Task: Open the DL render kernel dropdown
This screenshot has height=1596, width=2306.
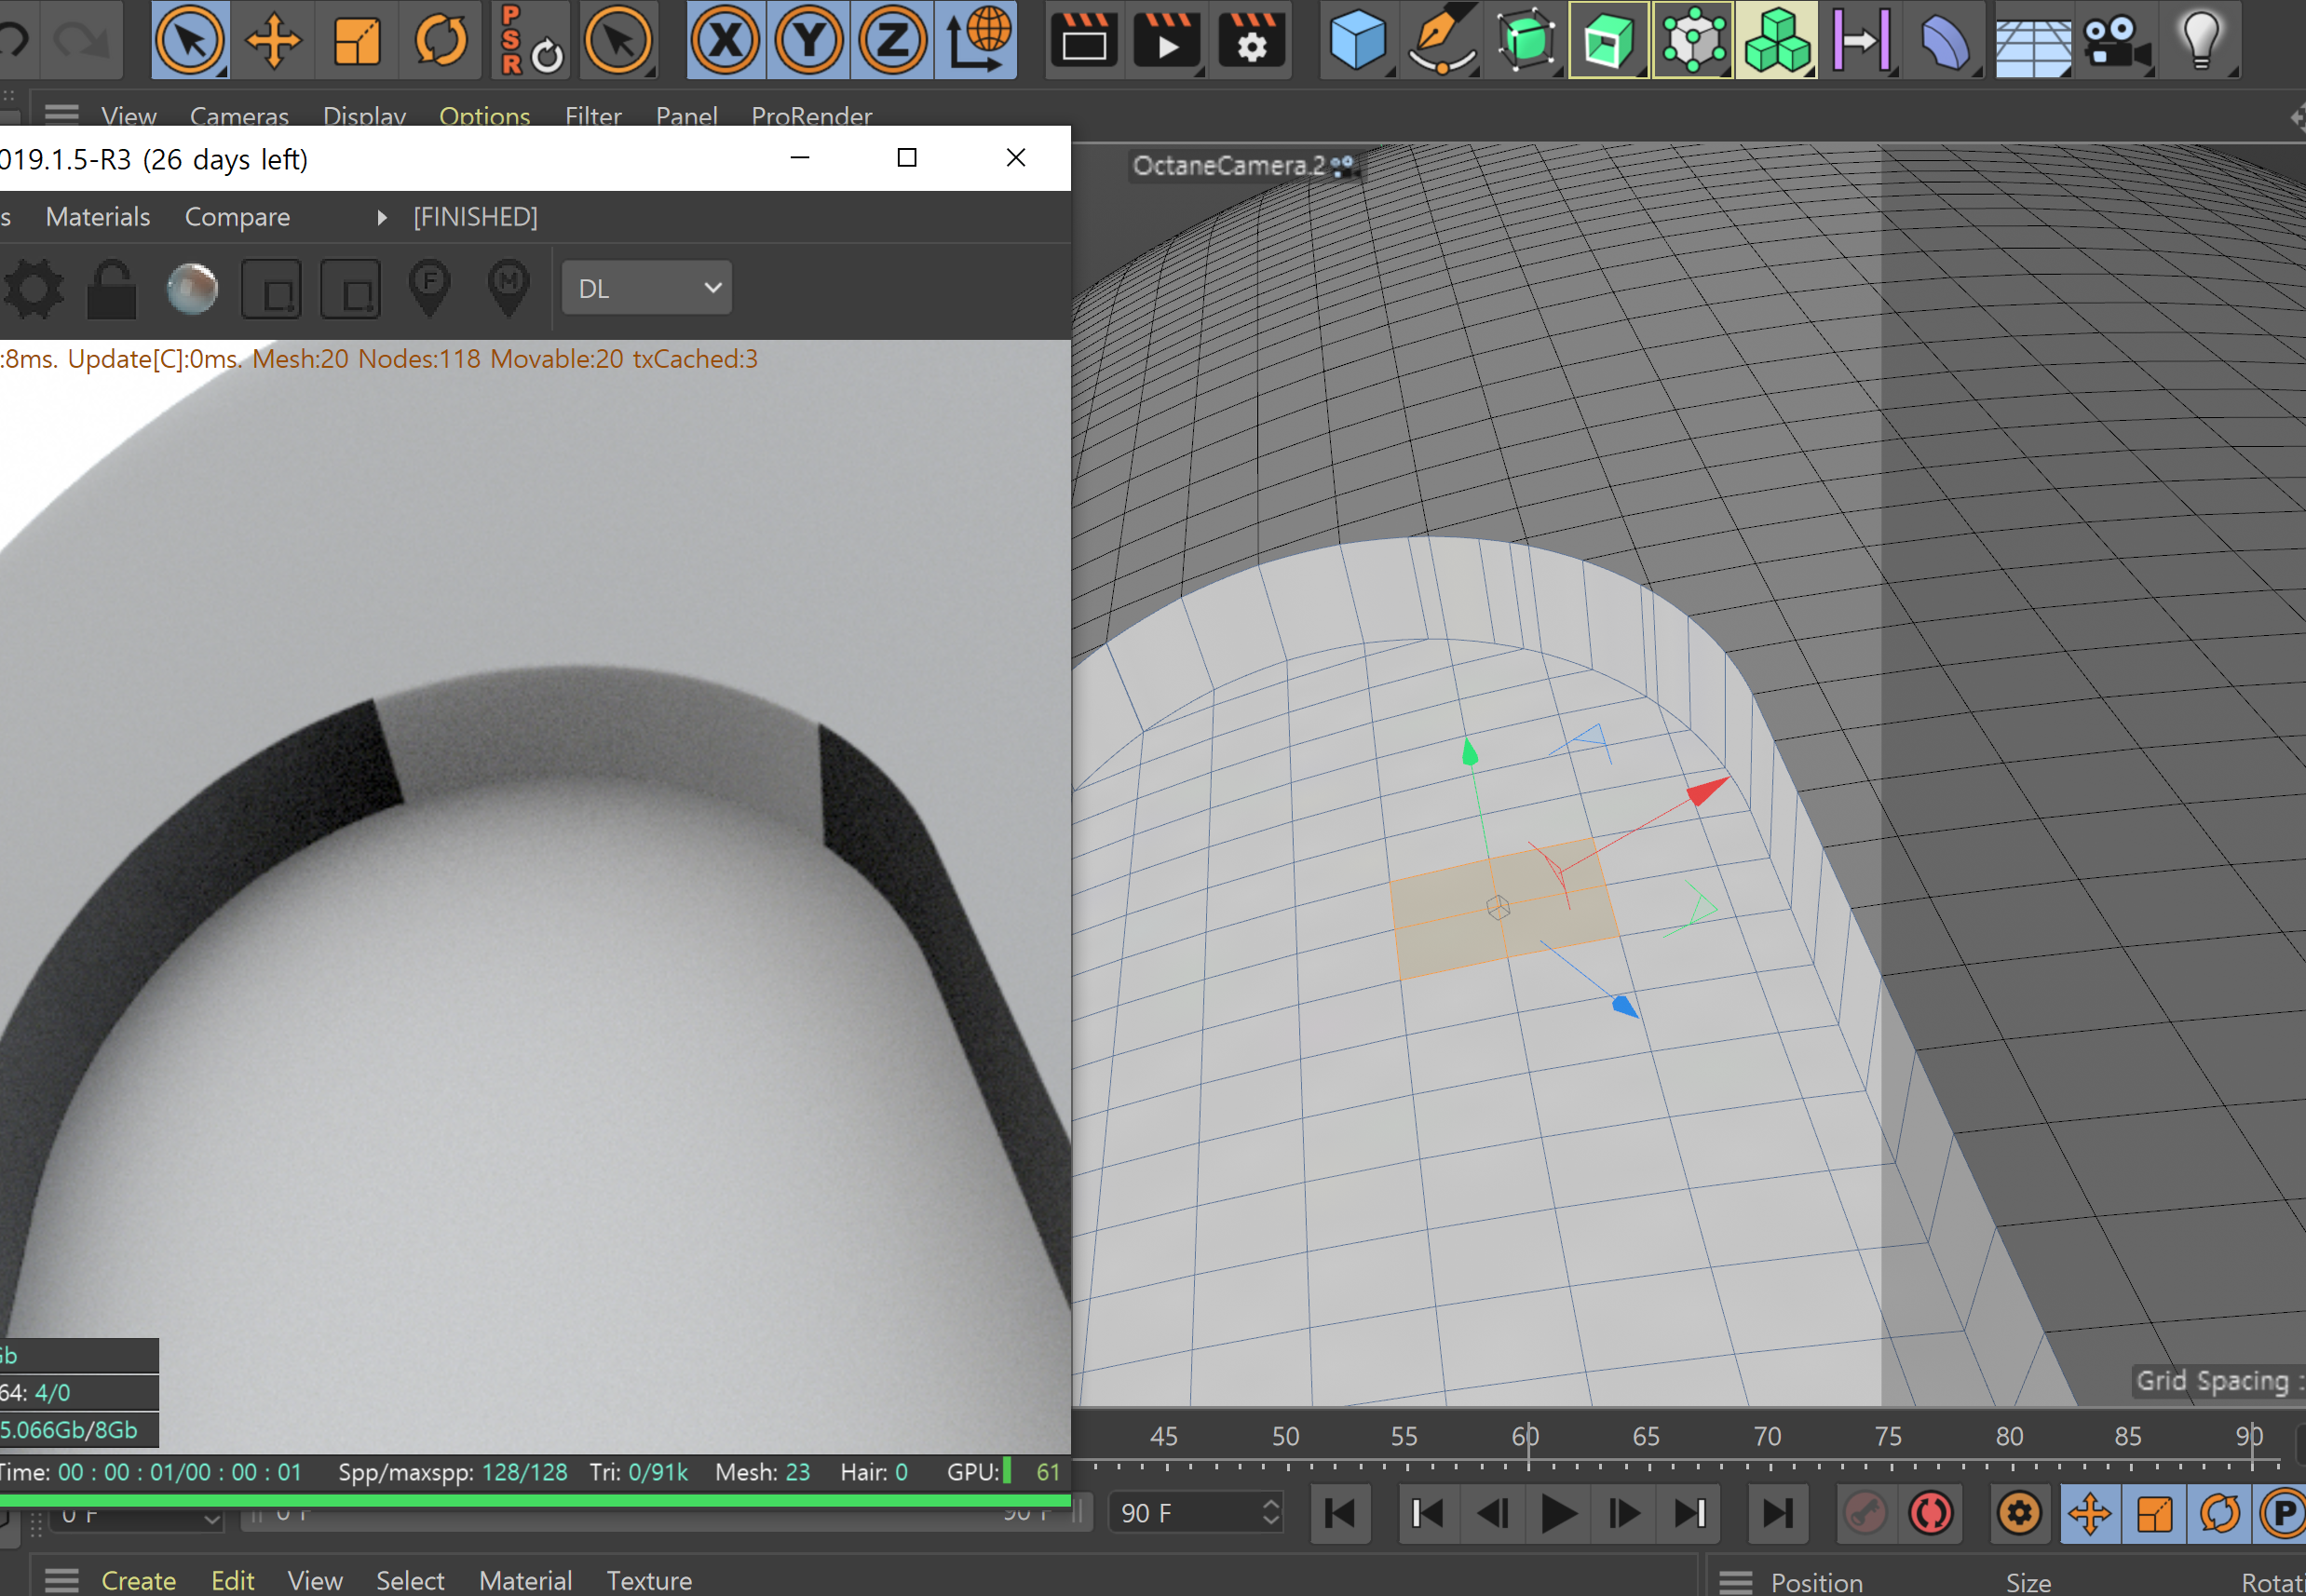Action: (x=647, y=288)
